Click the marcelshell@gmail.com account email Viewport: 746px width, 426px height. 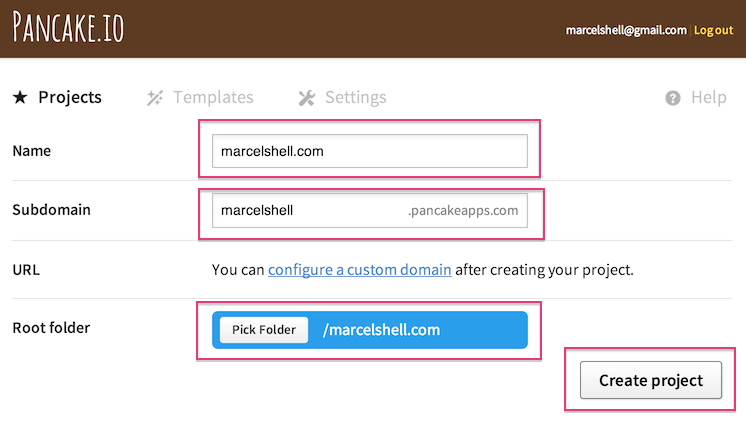626,30
